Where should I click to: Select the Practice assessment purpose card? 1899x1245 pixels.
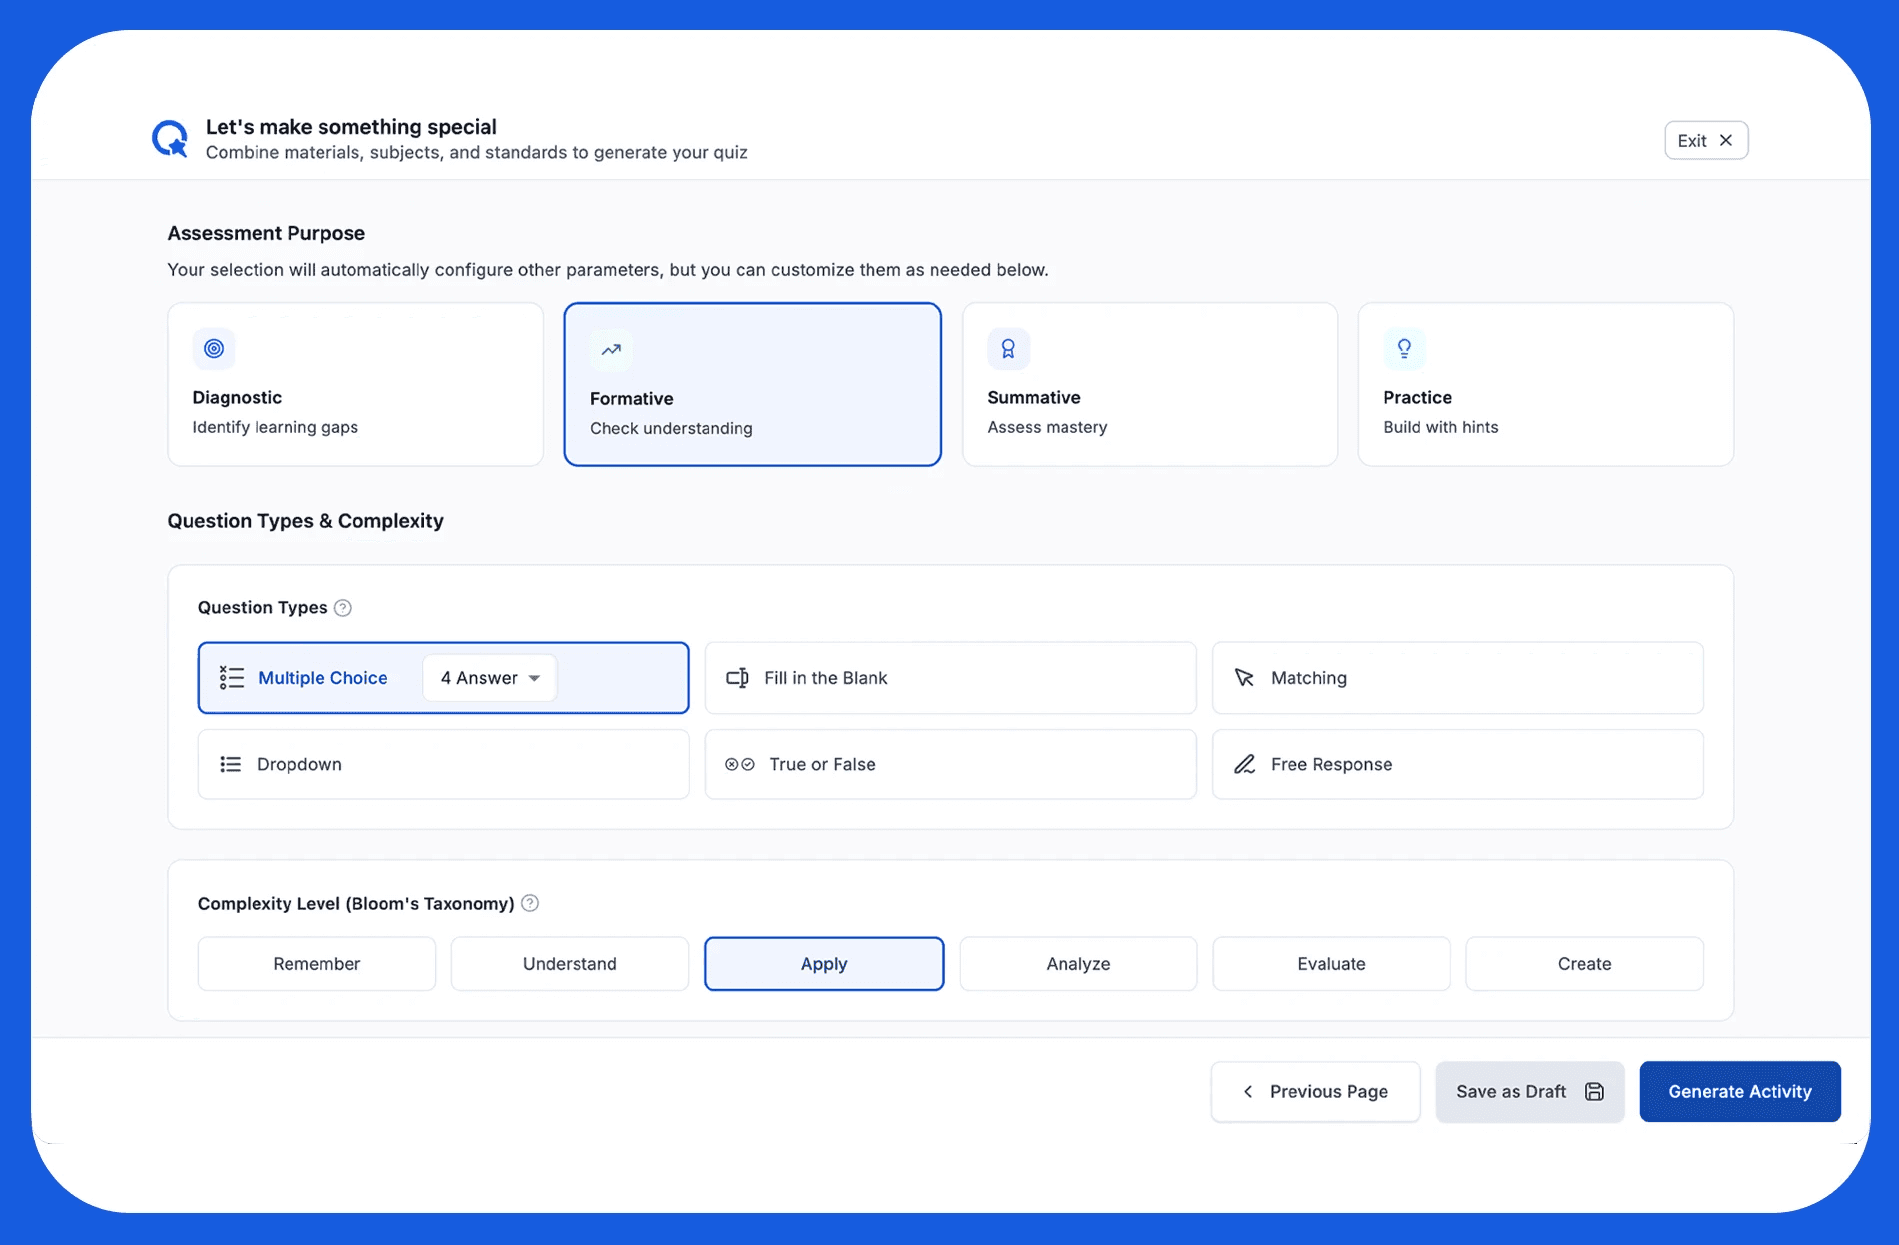pos(1546,384)
